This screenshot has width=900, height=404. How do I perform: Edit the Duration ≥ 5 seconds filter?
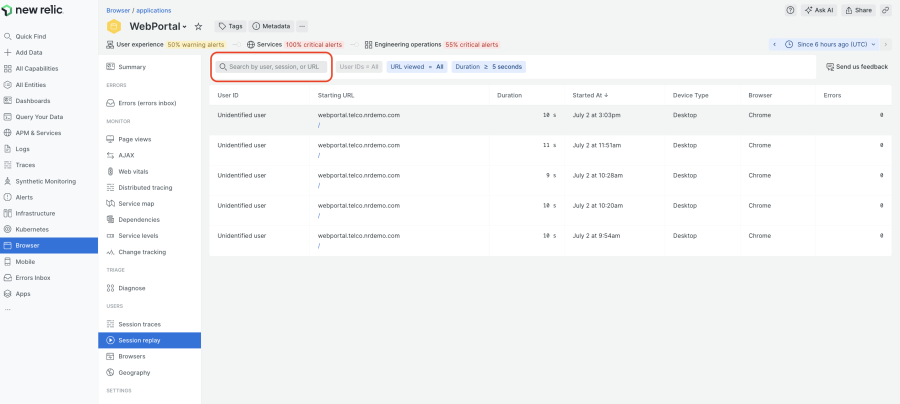tap(488, 67)
